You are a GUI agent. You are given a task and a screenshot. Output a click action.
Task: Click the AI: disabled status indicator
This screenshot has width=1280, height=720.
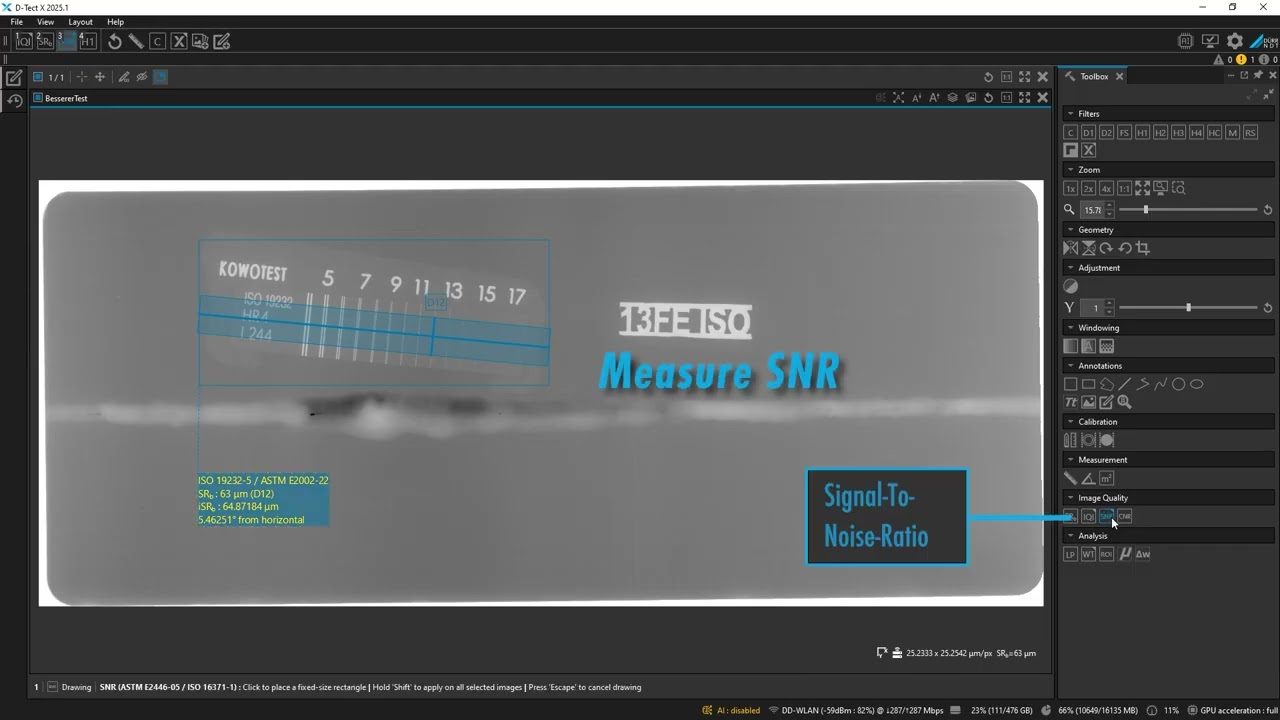coord(731,710)
